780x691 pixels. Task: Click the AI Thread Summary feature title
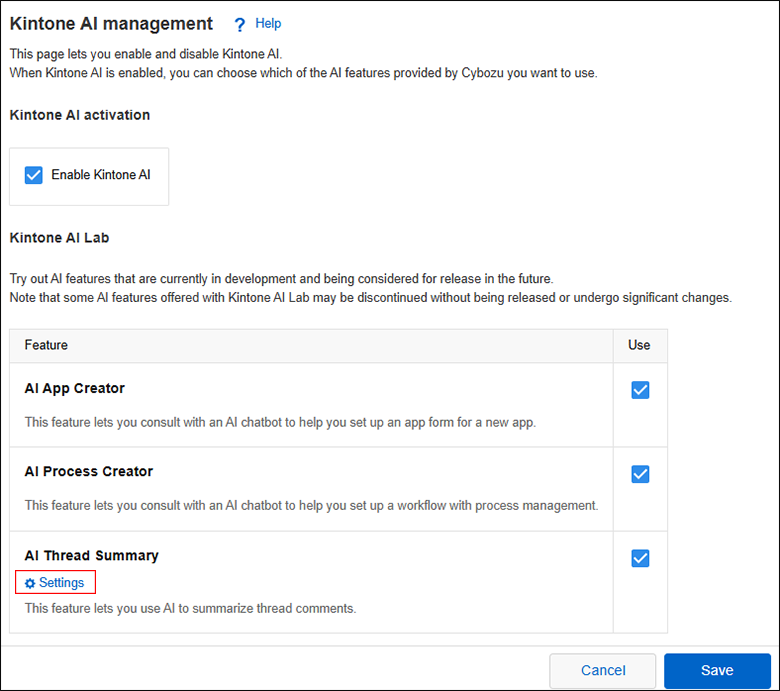(x=92, y=556)
